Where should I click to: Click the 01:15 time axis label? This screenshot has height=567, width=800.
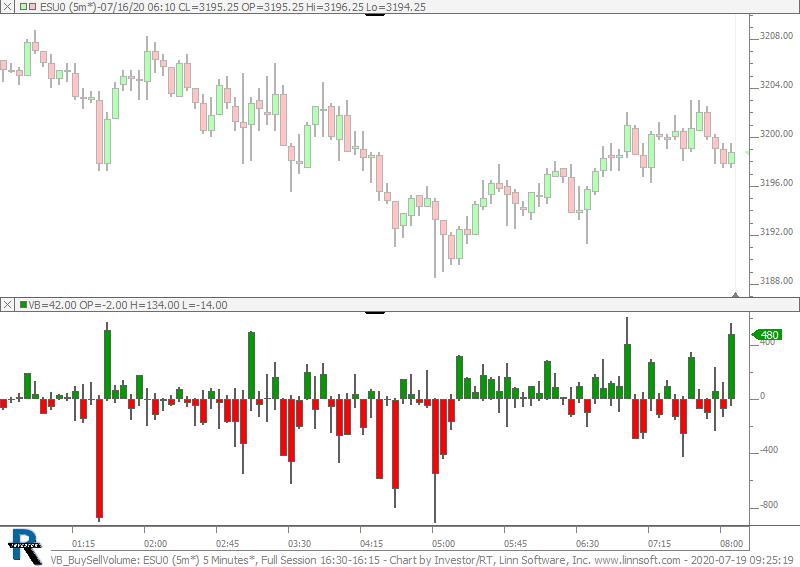[x=83, y=544]
